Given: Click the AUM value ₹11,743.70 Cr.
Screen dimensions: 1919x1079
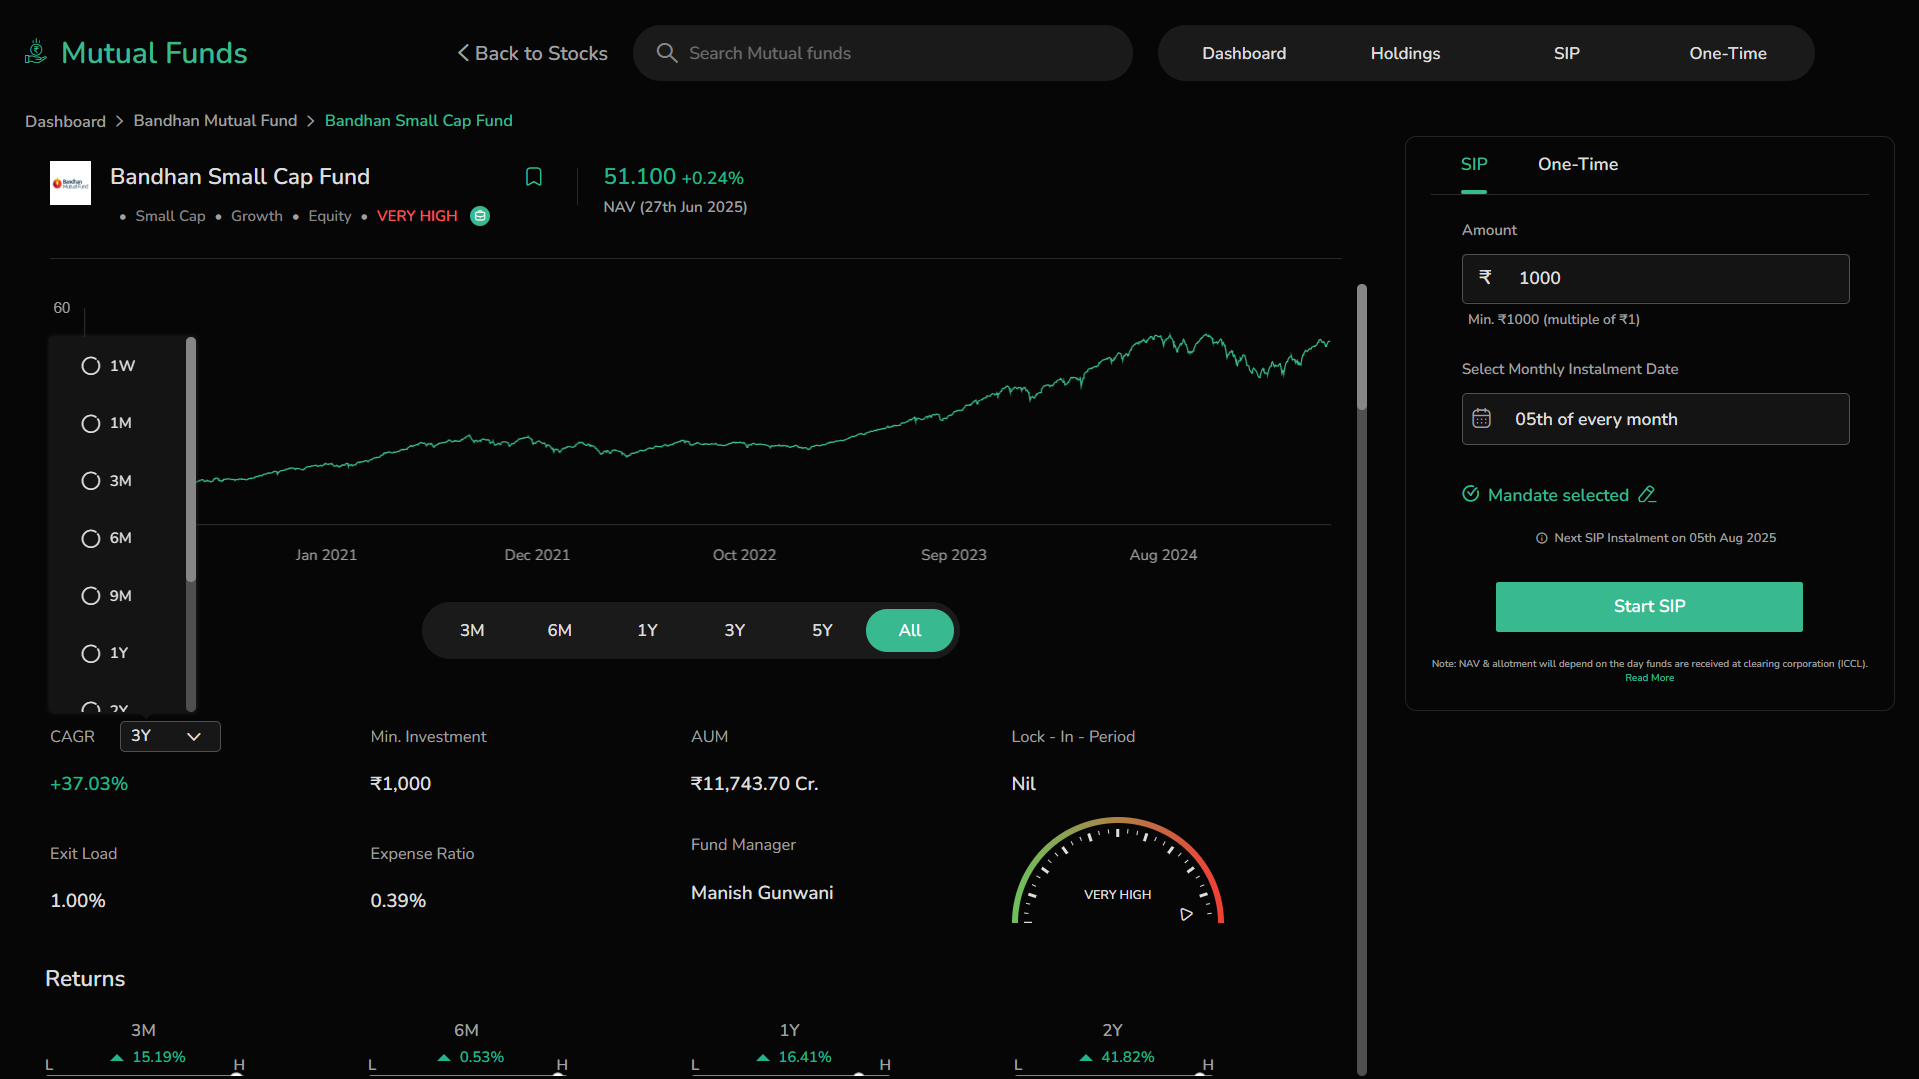Looking at the screenshot, I should point(754,783).
